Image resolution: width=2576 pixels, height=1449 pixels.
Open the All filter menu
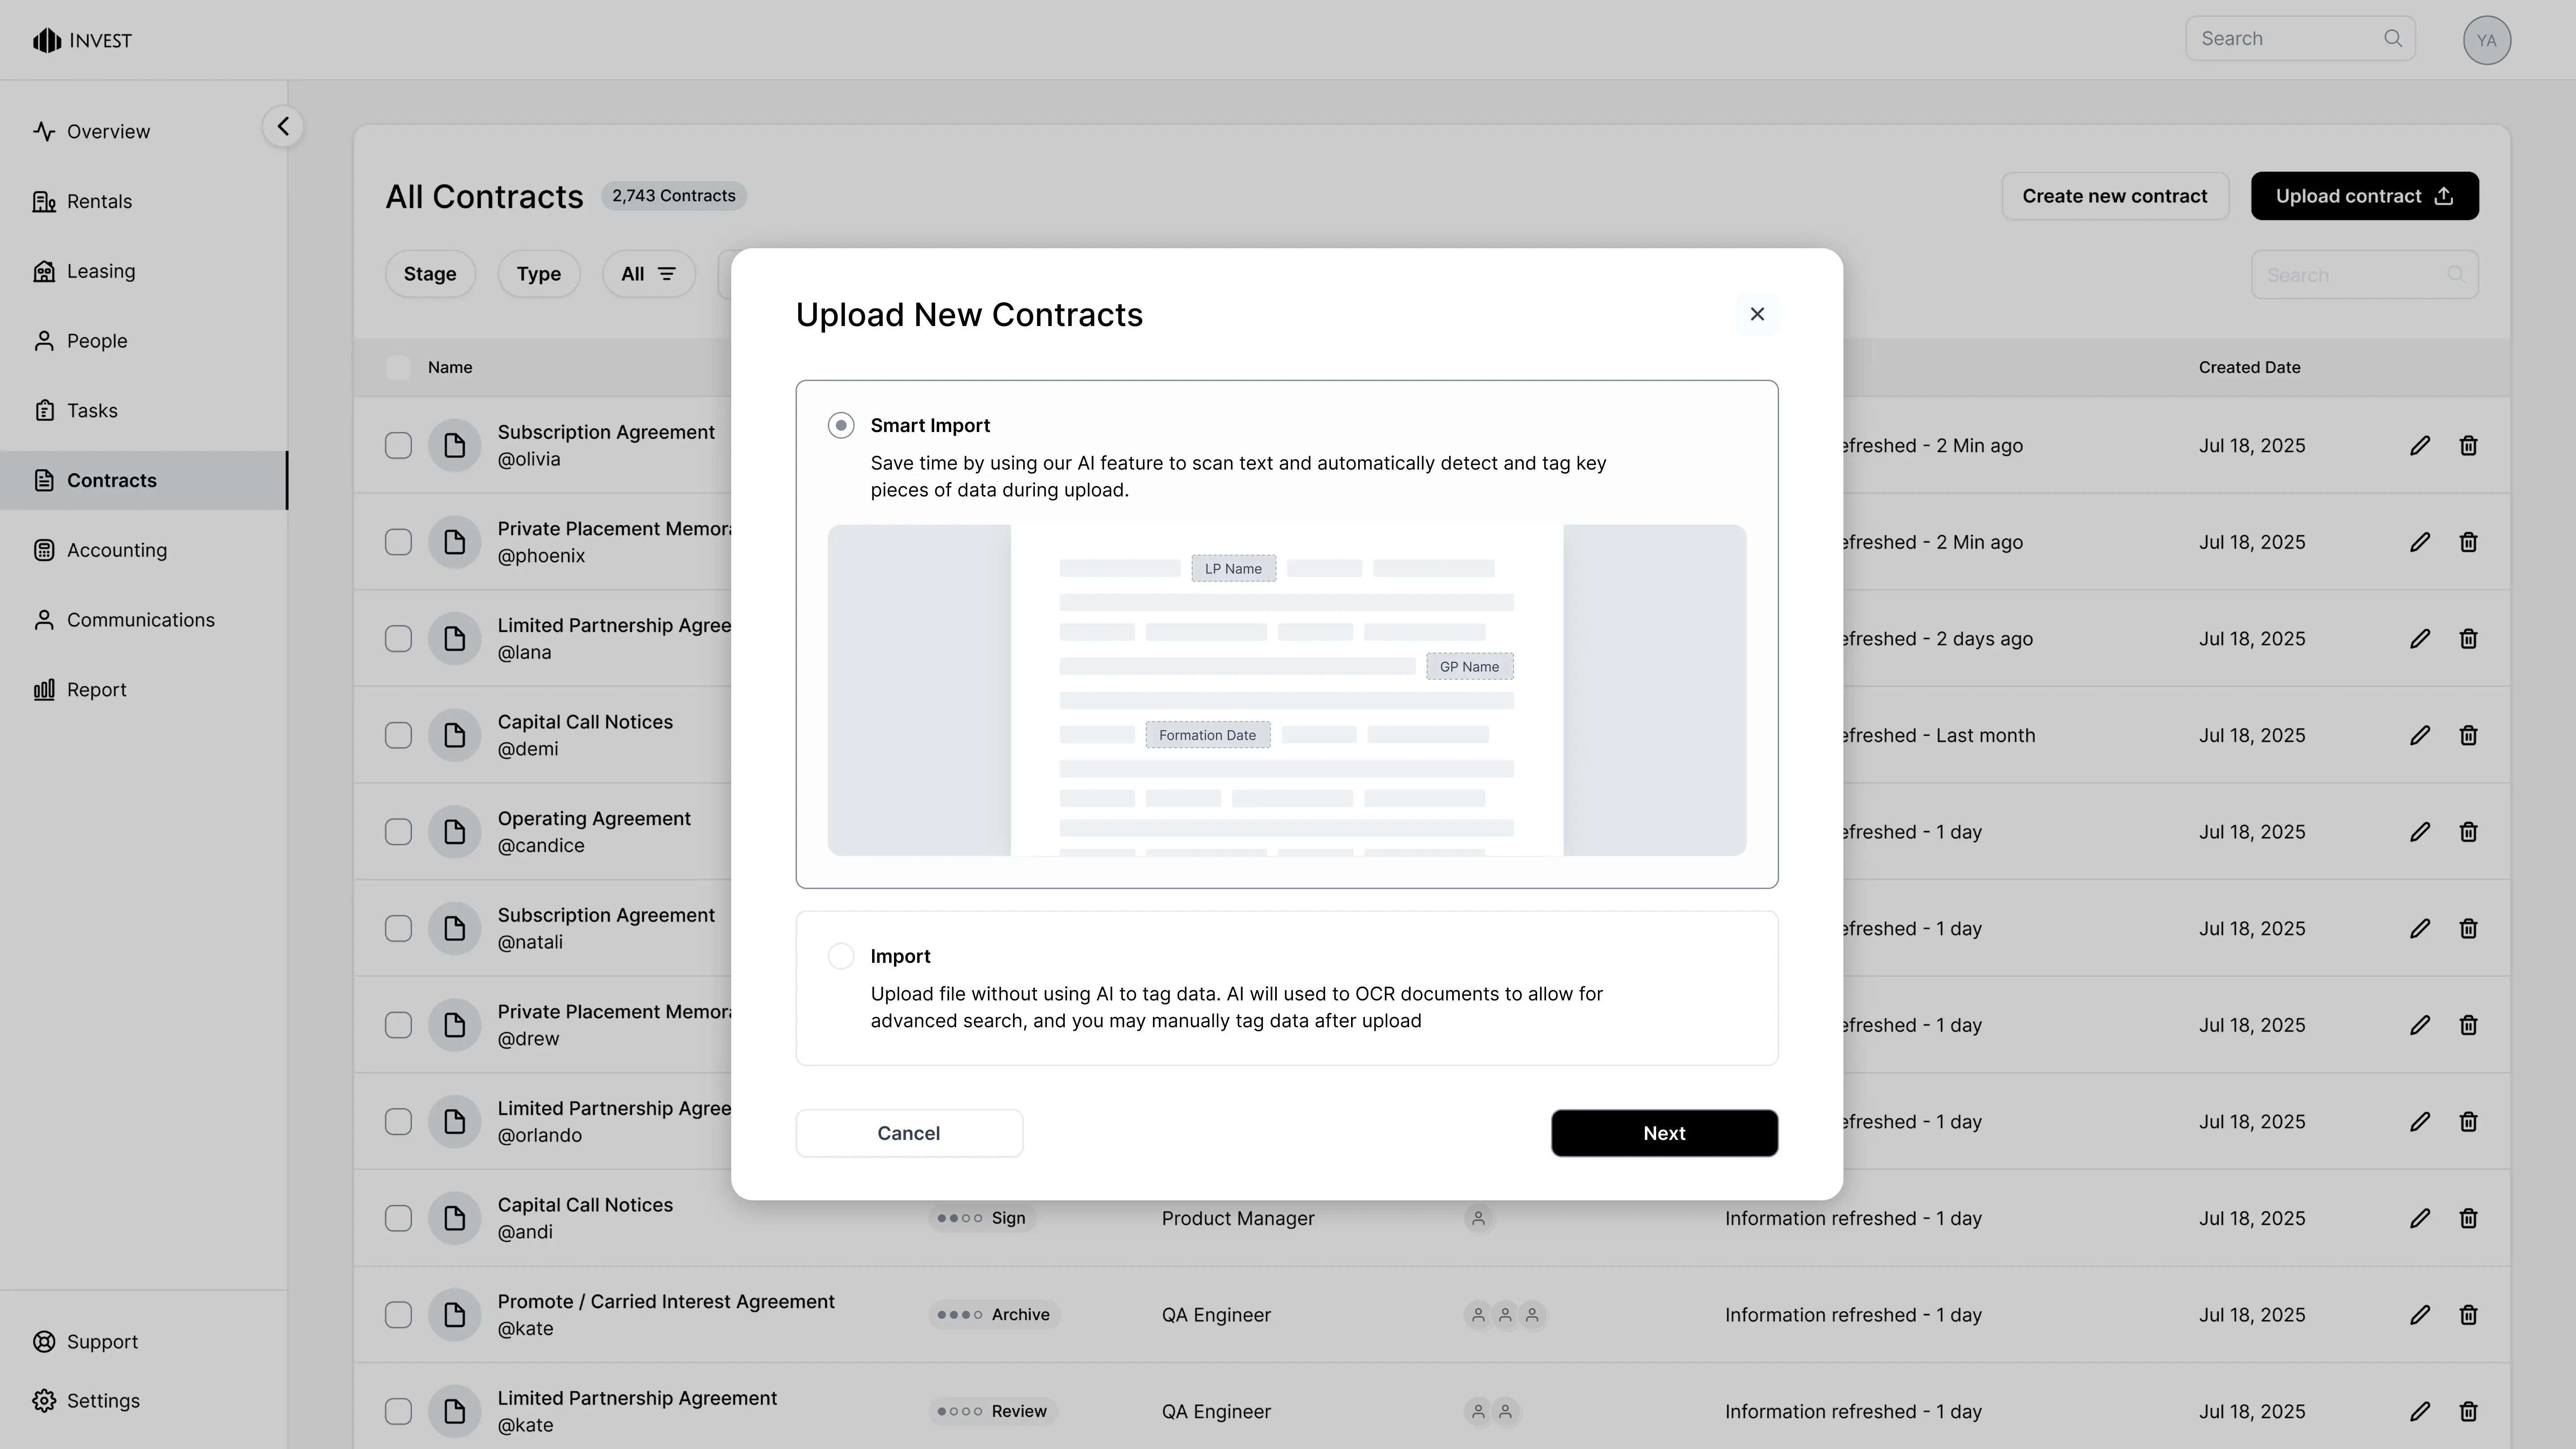[648, 274]
